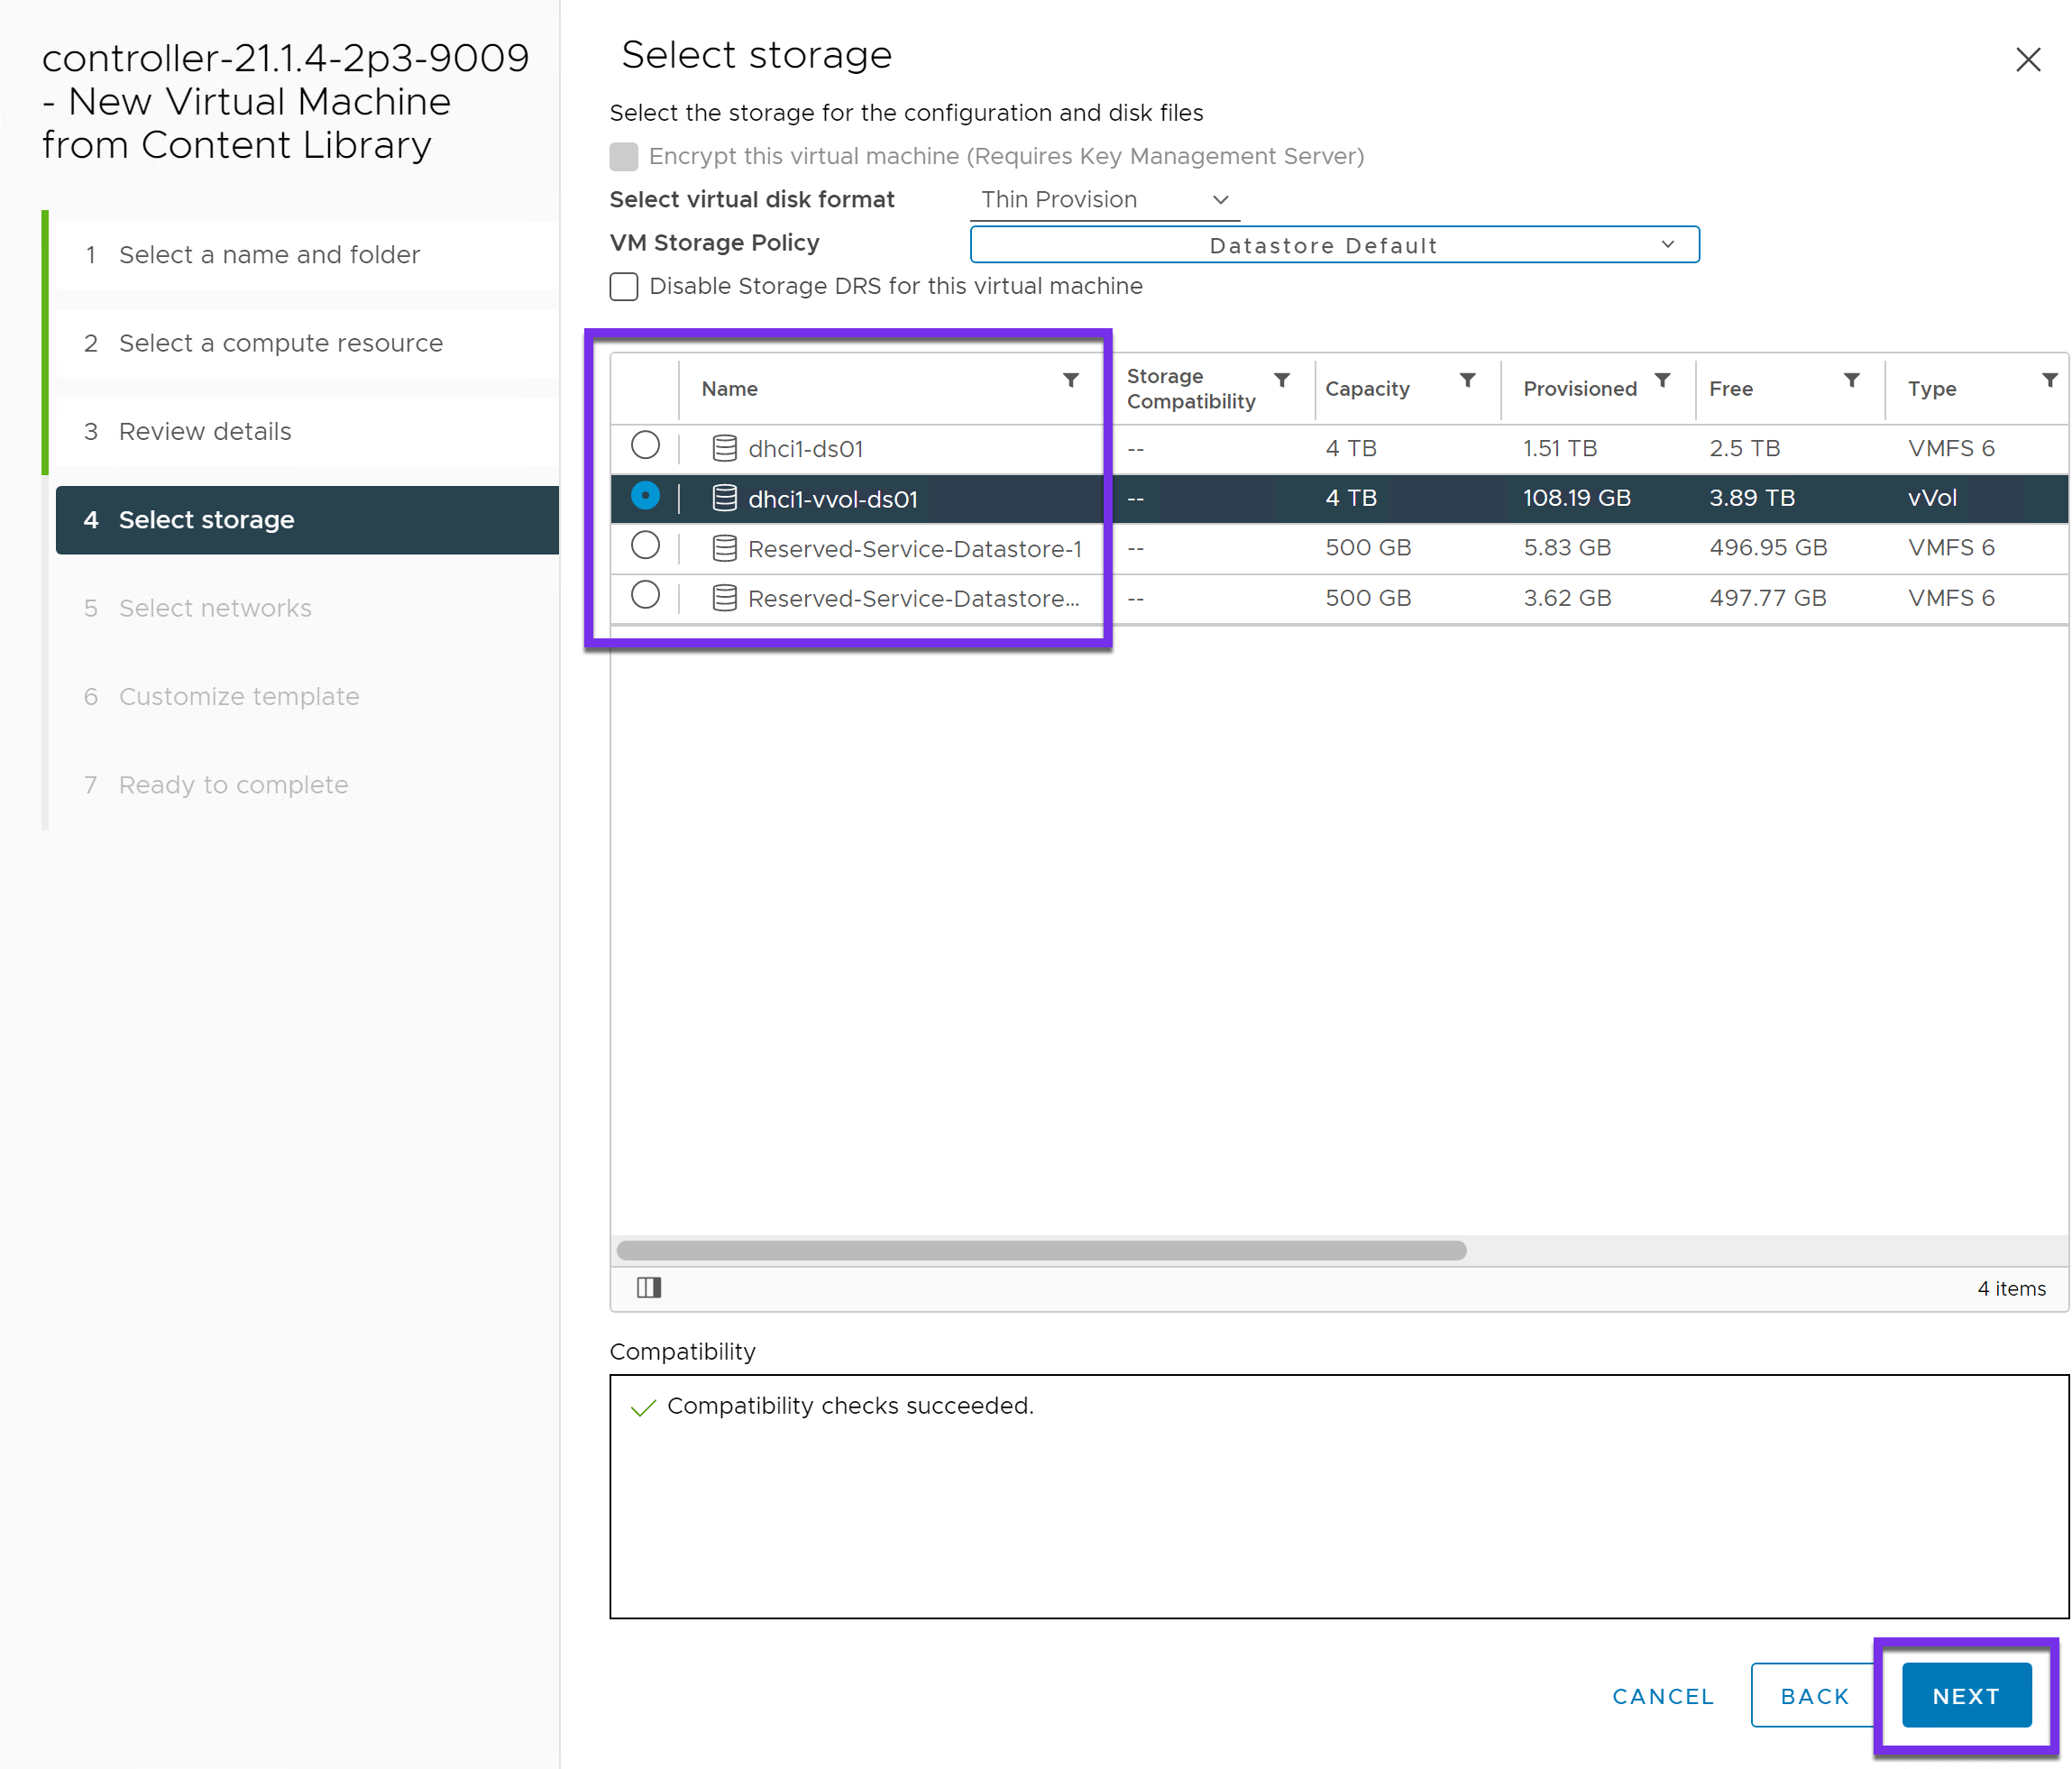Click the Provisioned column filter icon
Screen dimensions: 2072x1769
1662,380
